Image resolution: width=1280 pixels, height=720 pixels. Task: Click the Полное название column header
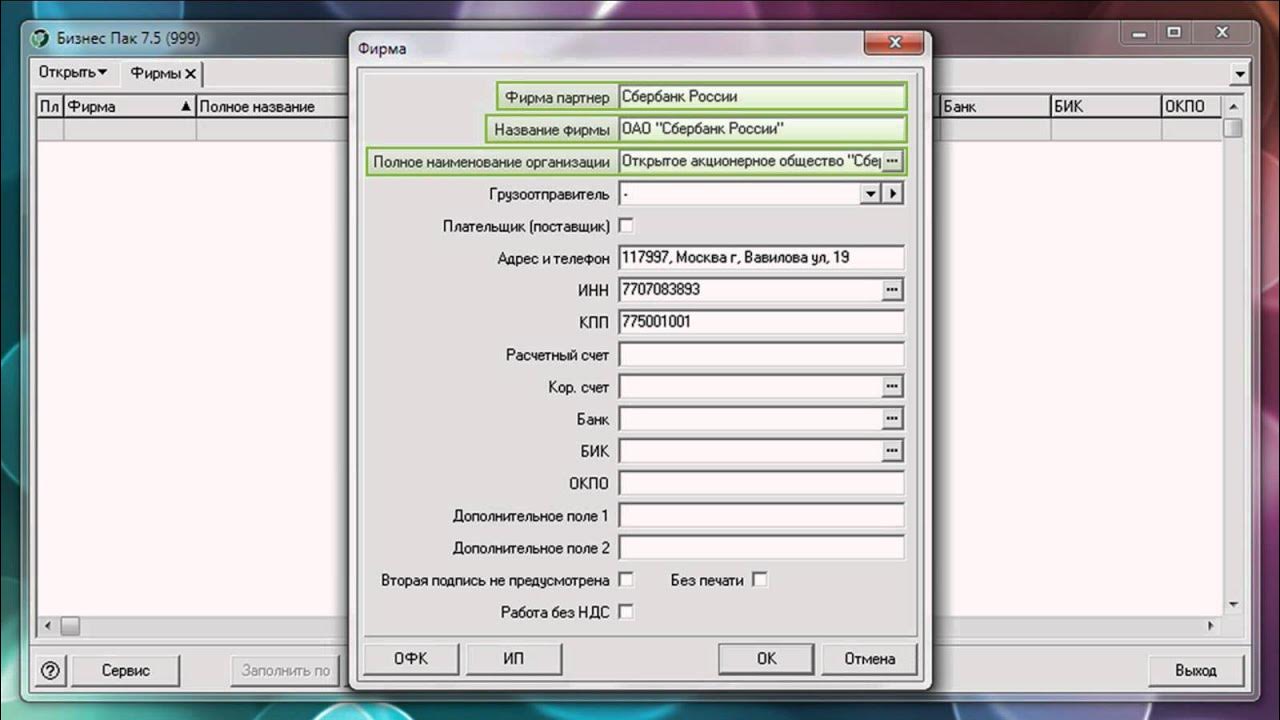(272, 106)
